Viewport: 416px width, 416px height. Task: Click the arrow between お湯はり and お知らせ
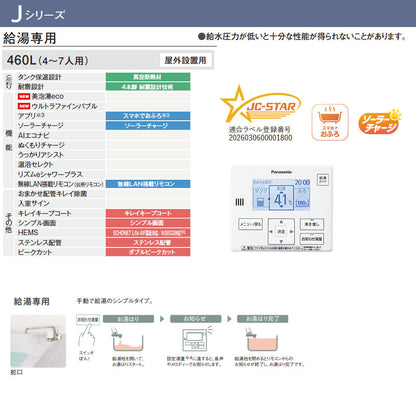[162, 319]
